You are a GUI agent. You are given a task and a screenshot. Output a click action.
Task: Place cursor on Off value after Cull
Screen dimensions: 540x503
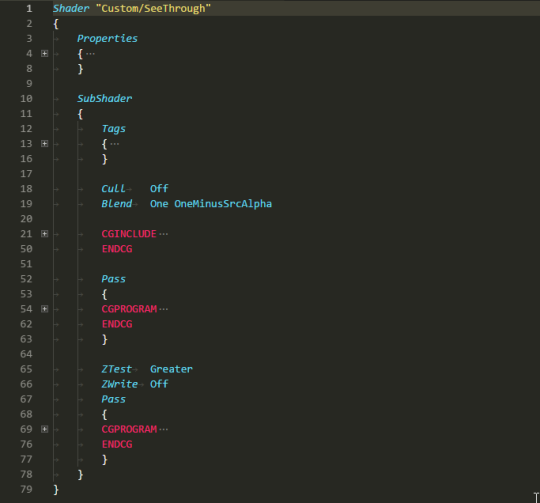point(159,189)
